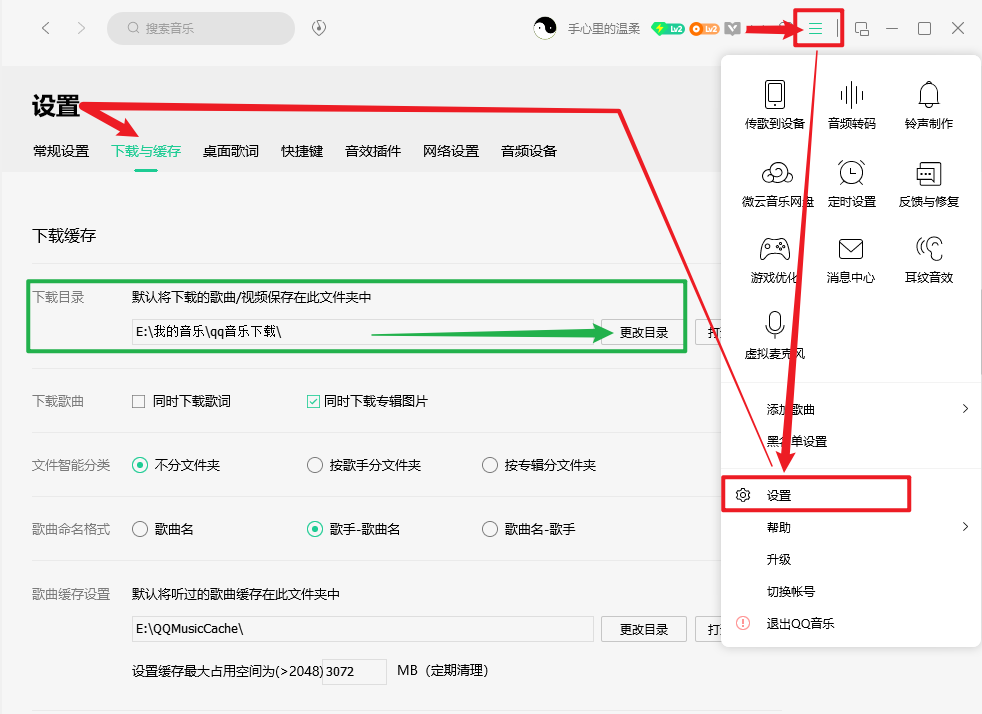Viewport: 982px width, 714px height.
Task: Click the 文件智能分类 label
Action: 71,465
